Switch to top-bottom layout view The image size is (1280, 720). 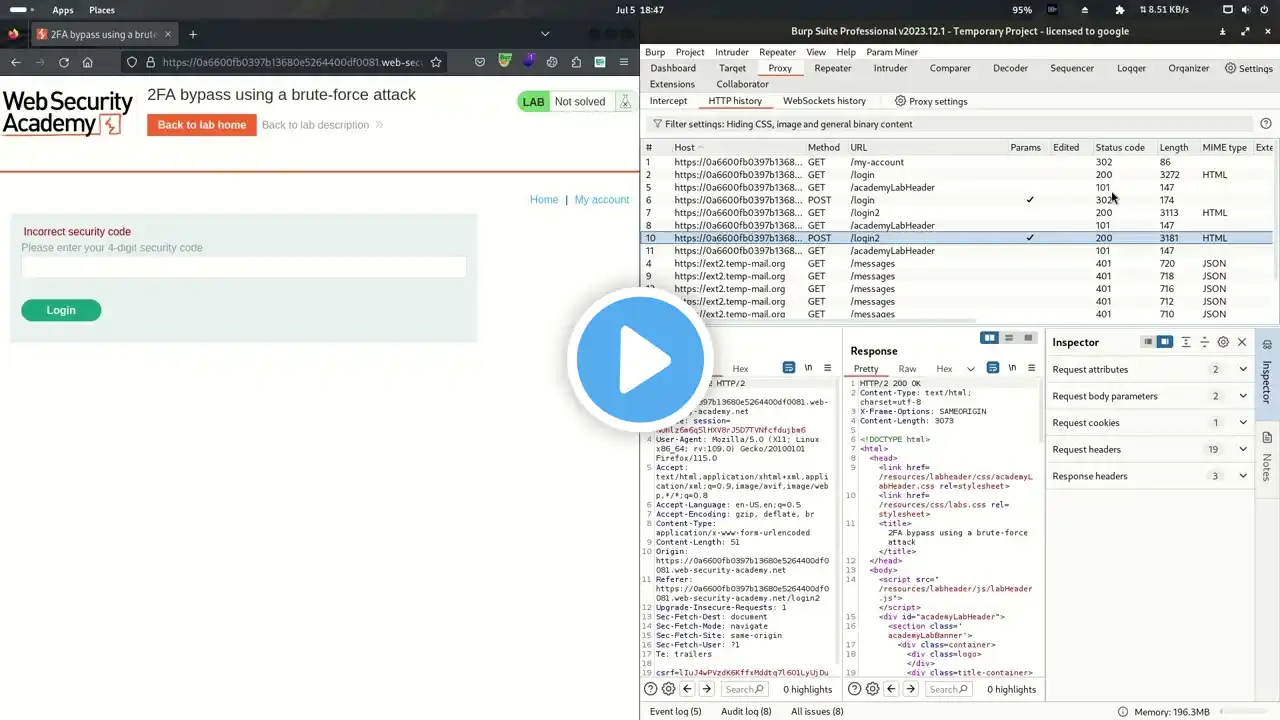pos(1009,338)
